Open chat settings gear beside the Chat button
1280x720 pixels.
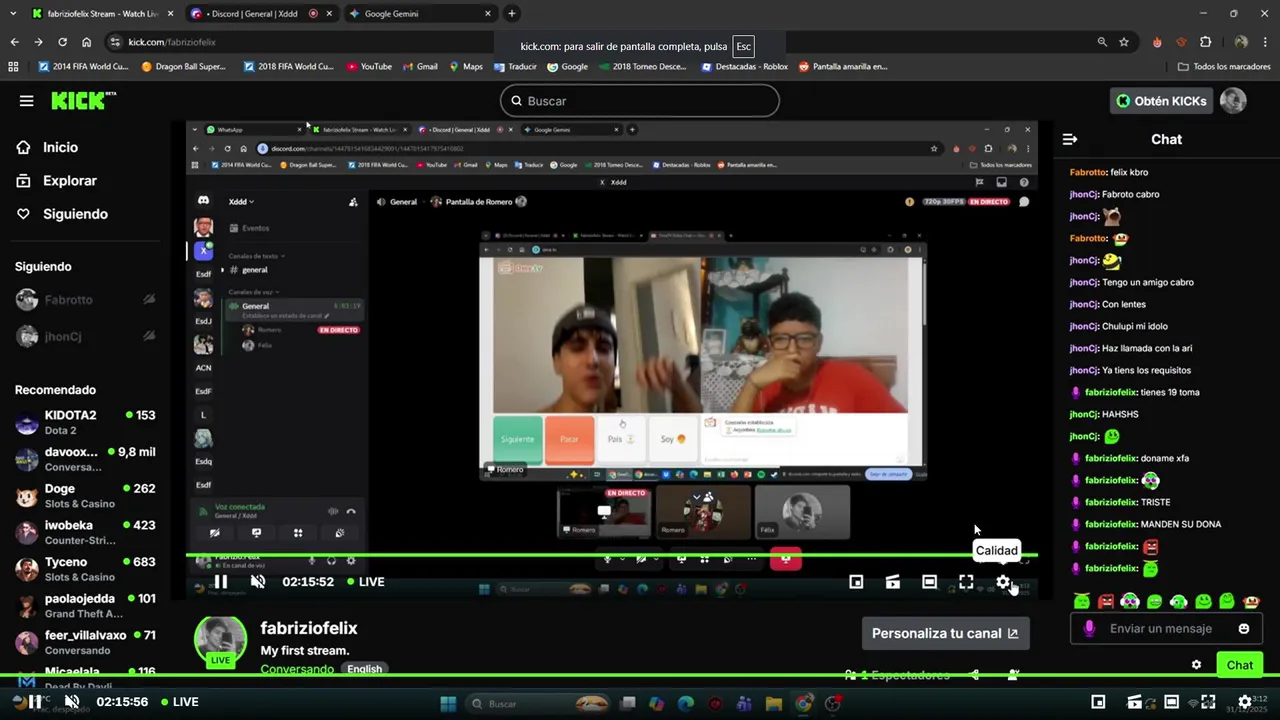[1196, 665]
